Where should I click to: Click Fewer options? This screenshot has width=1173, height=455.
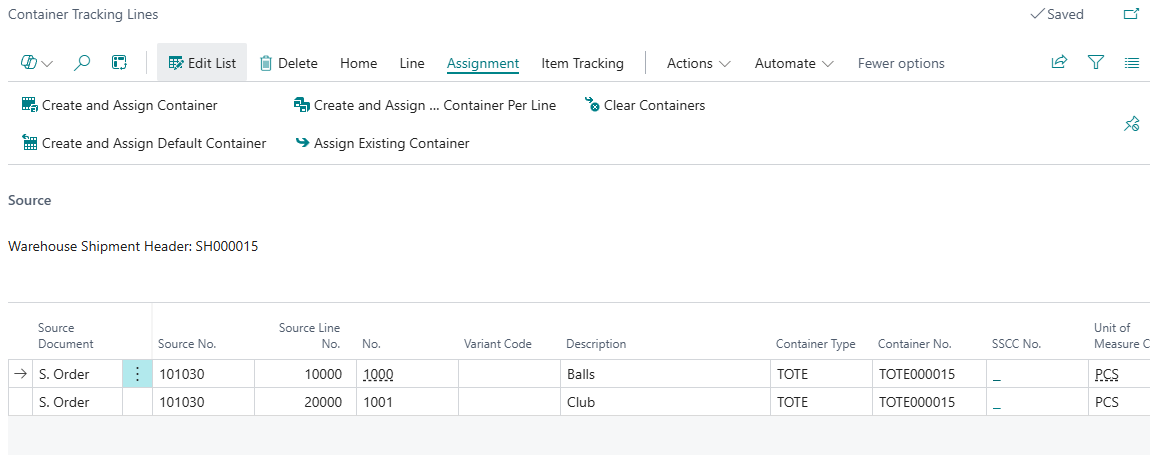(x=900, y=63)
